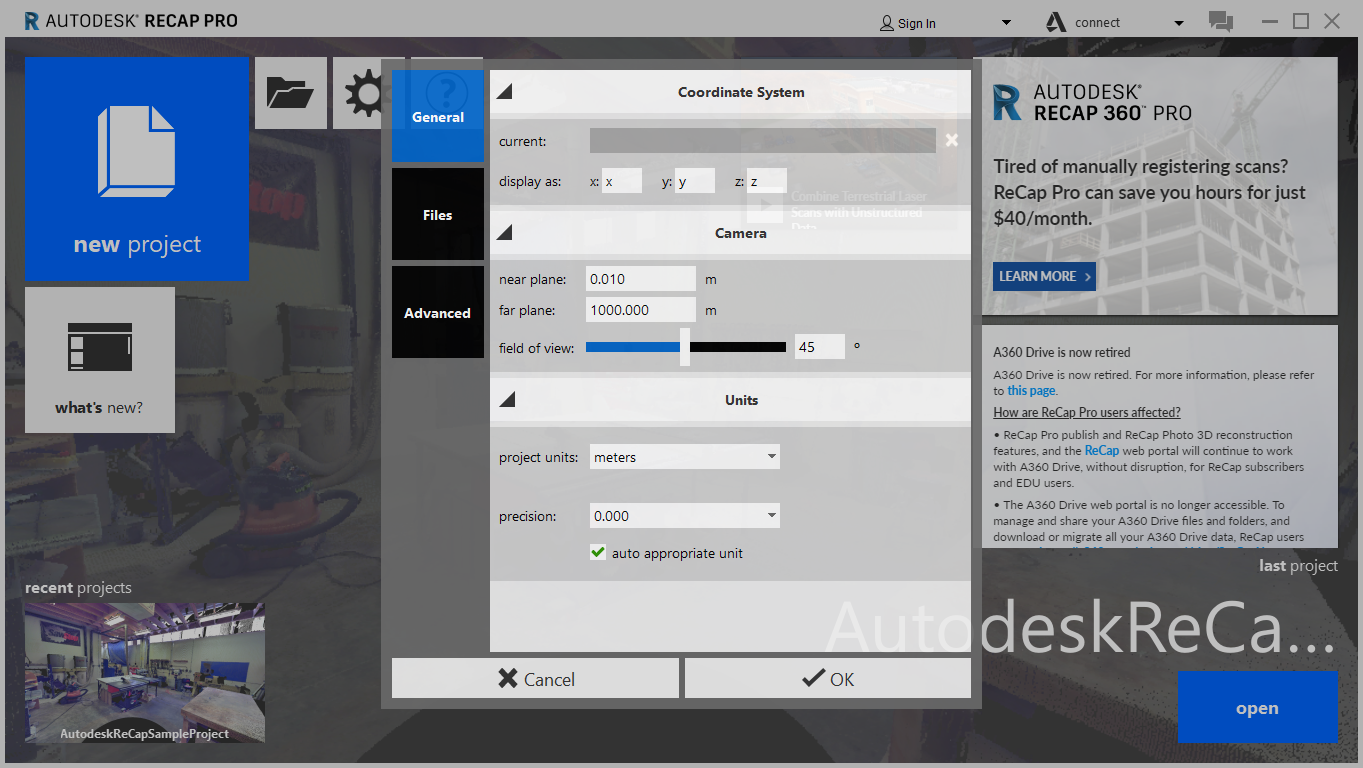
Task: Click the new project tile
Action: (137, 169)
